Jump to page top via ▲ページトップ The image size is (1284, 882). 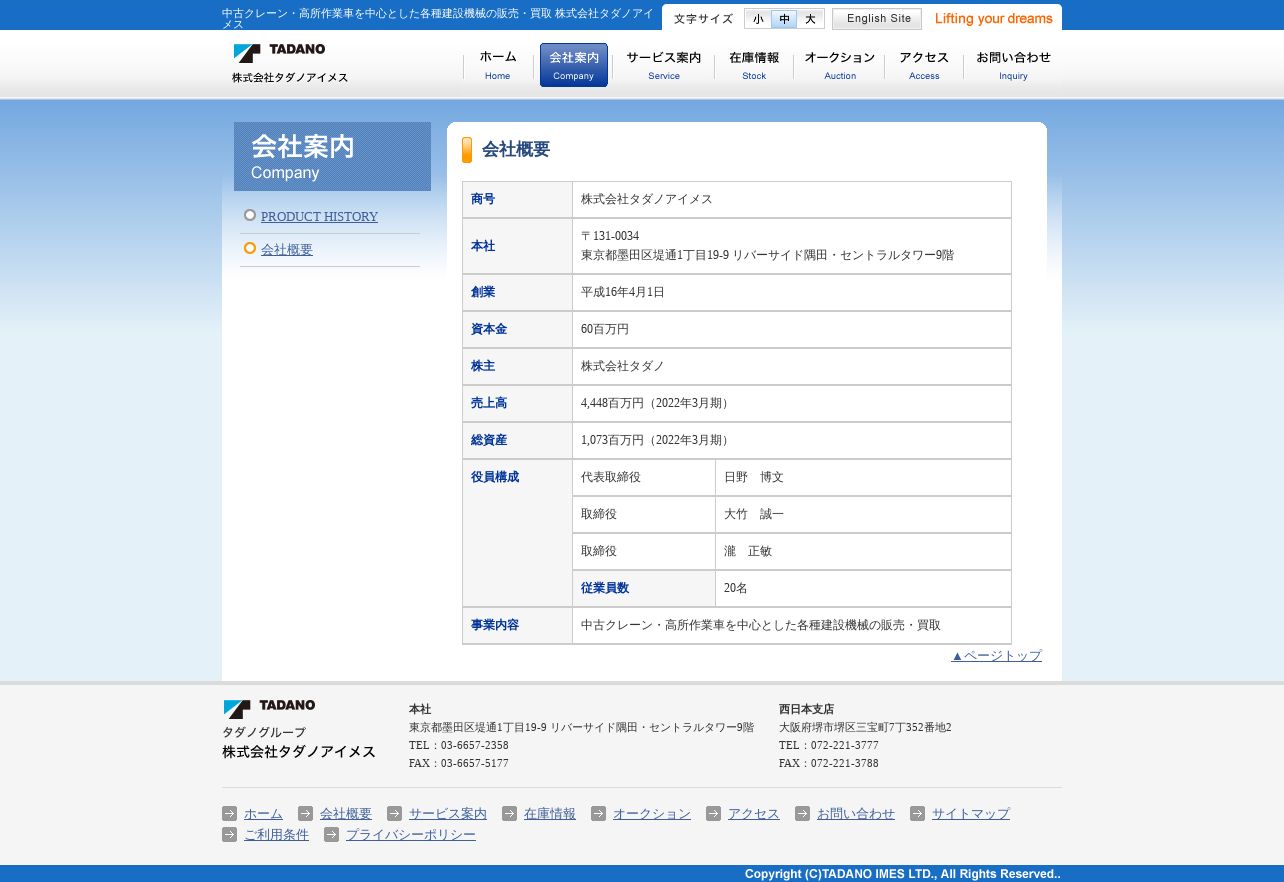[x=996, y=656]
